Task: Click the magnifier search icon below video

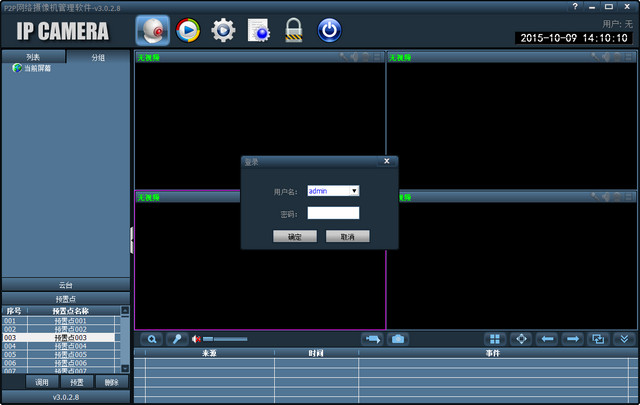Action: tap(152, 339)
